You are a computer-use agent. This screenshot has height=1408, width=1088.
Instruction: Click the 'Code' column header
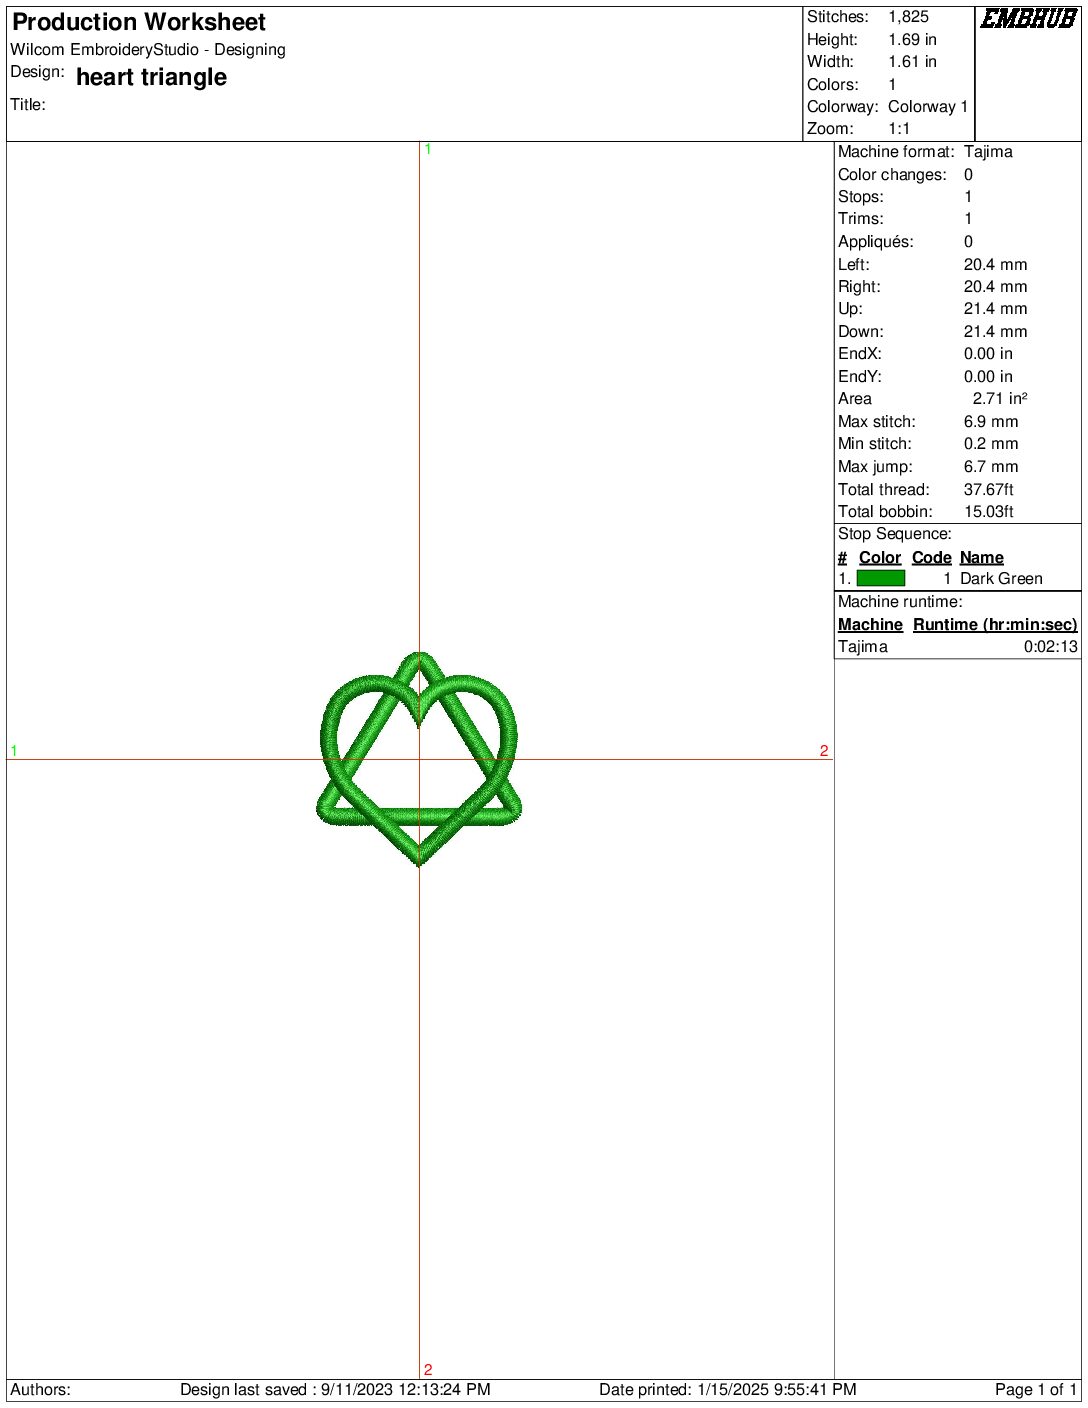coord(931,557)
